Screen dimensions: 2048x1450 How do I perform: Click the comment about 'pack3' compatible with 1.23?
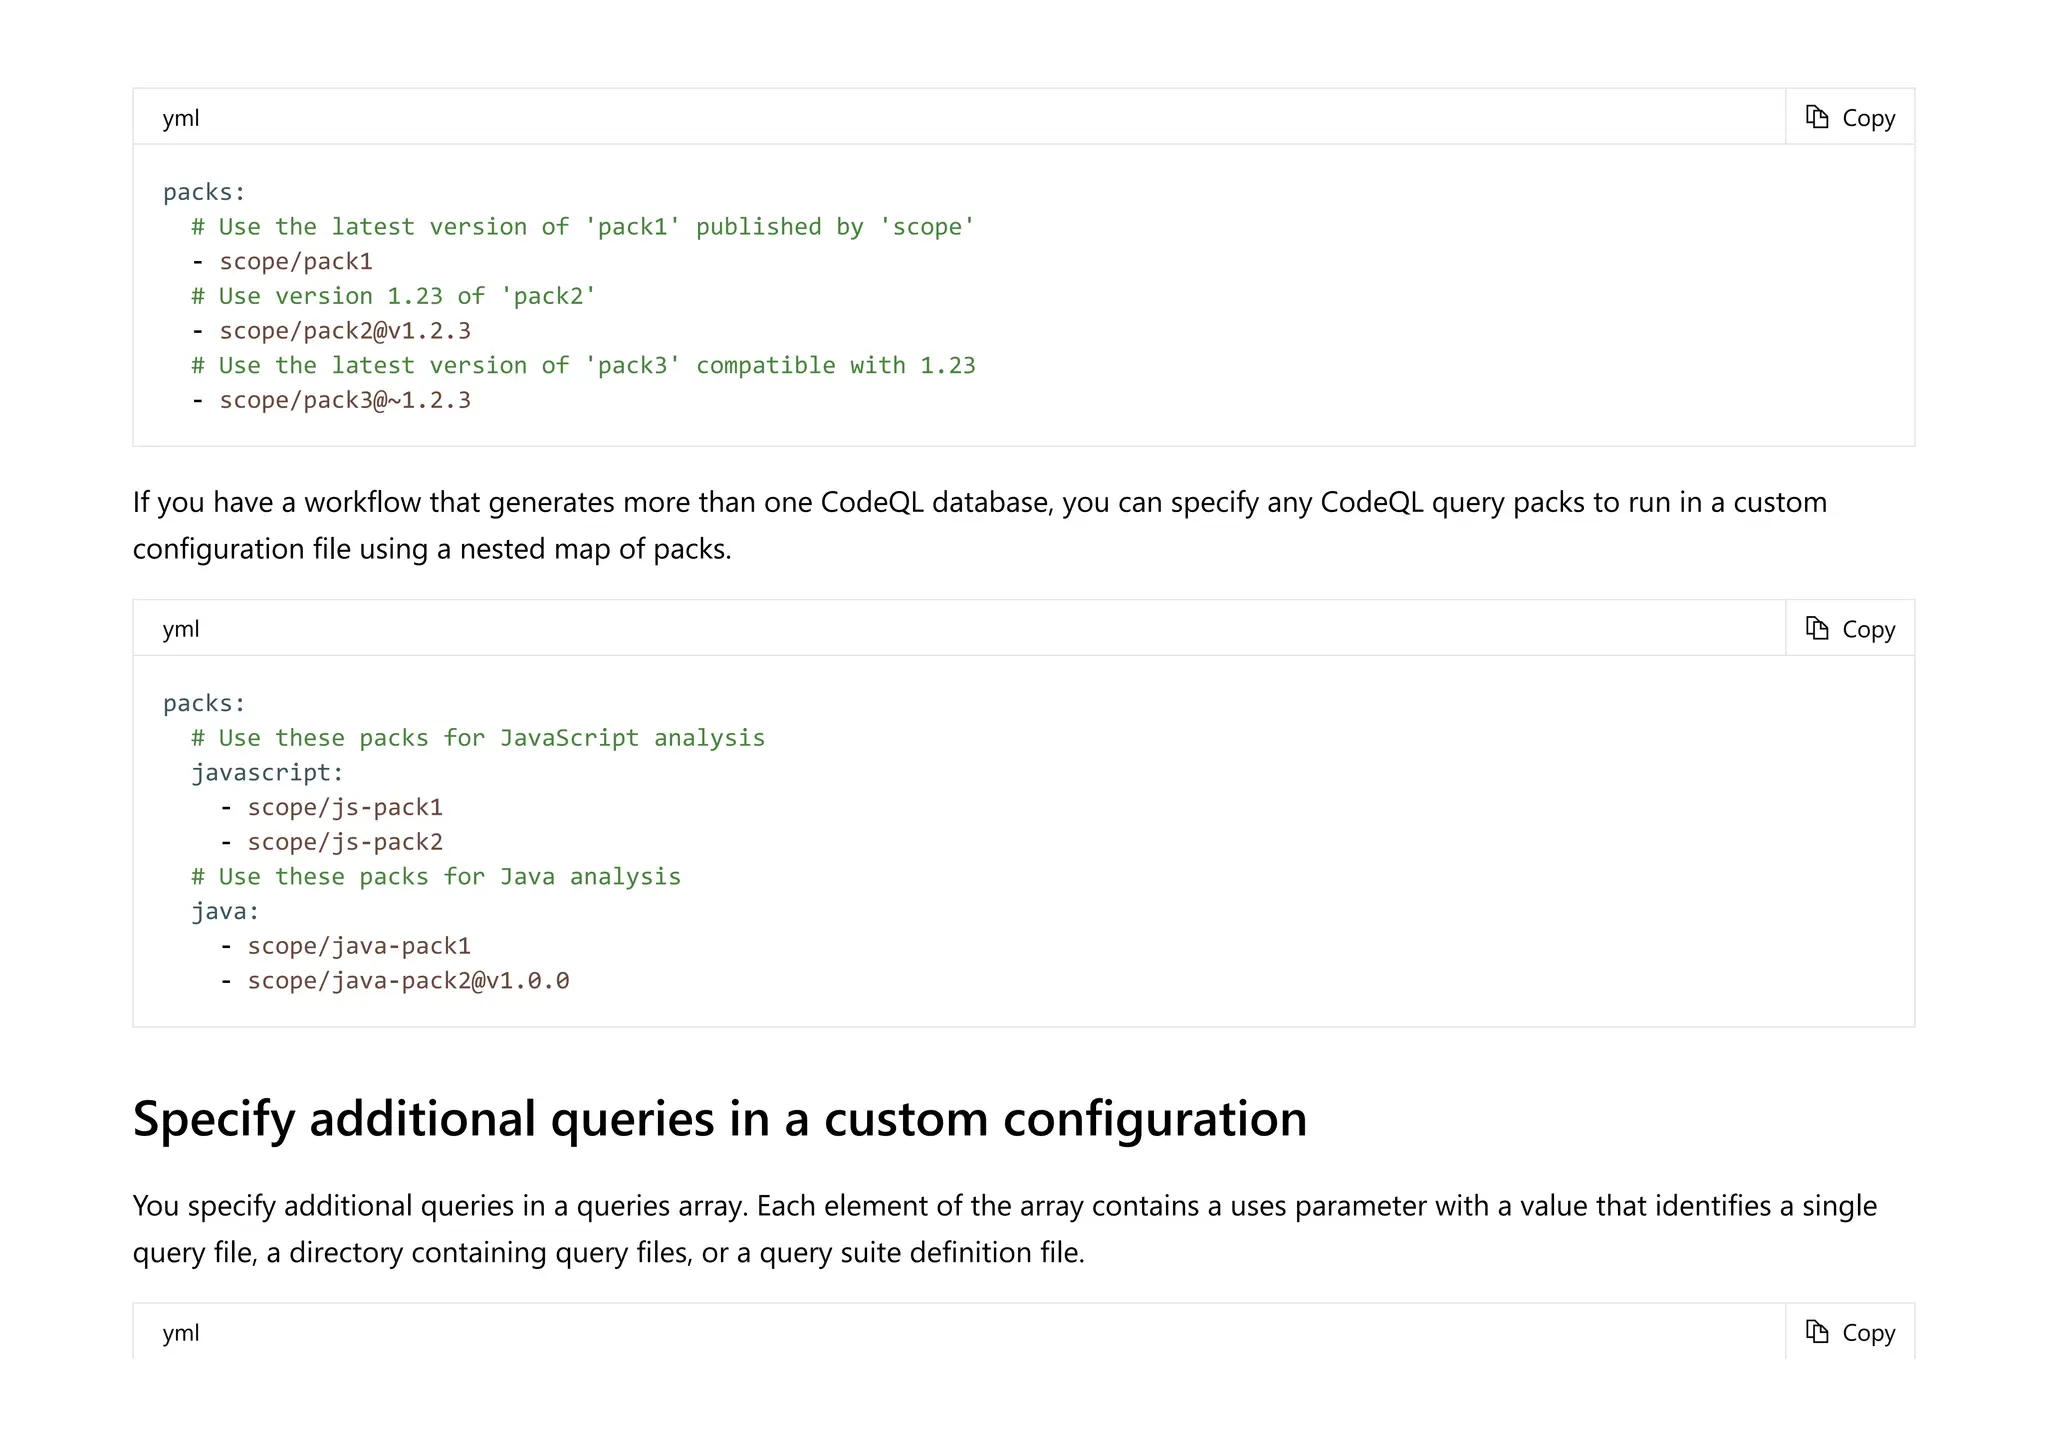click(583, 365)
